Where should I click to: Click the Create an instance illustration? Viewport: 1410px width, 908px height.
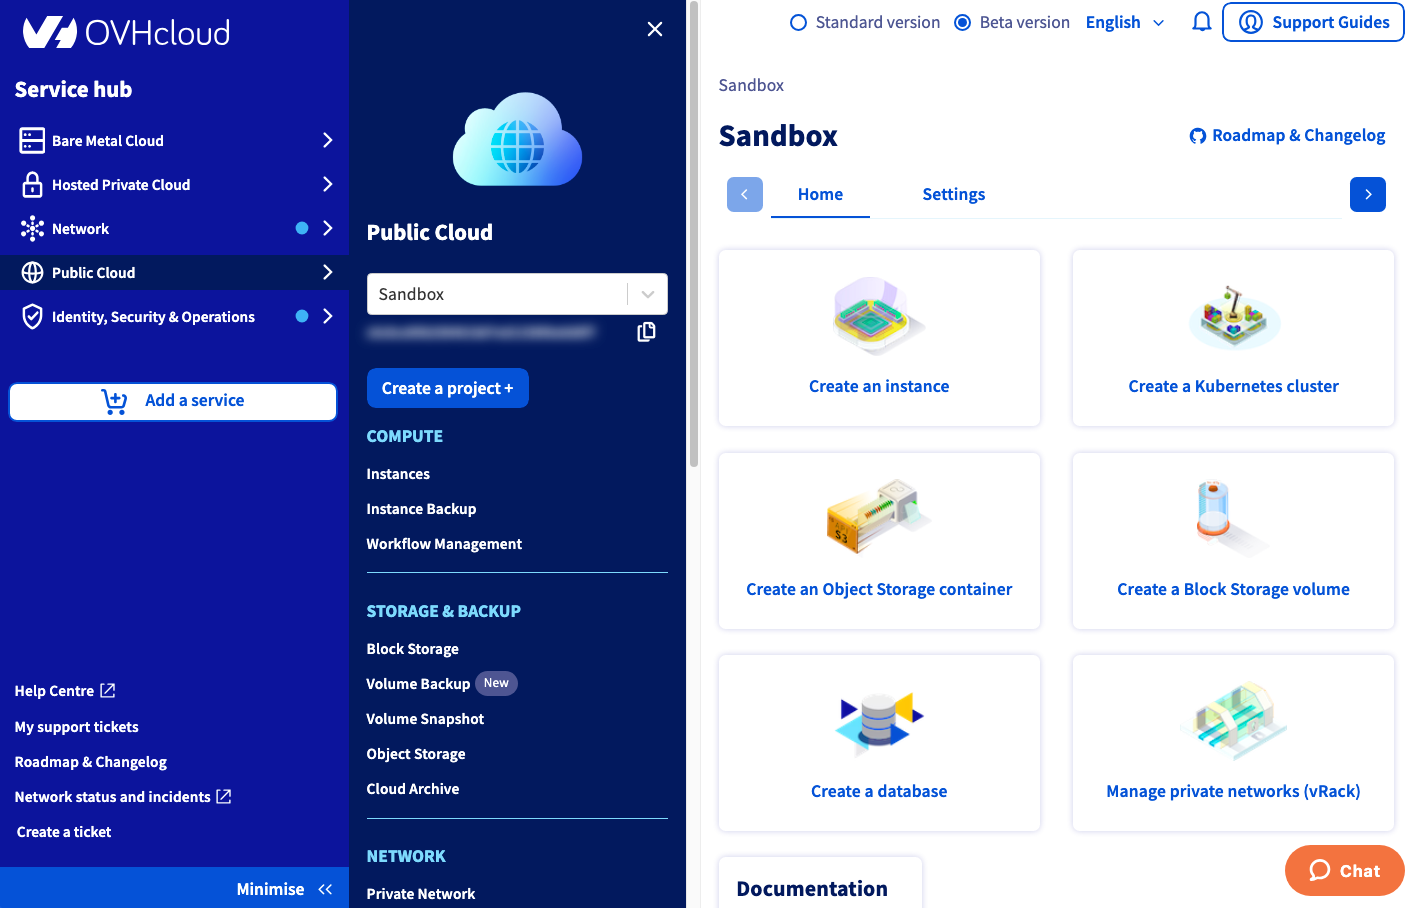click(878, 317)
